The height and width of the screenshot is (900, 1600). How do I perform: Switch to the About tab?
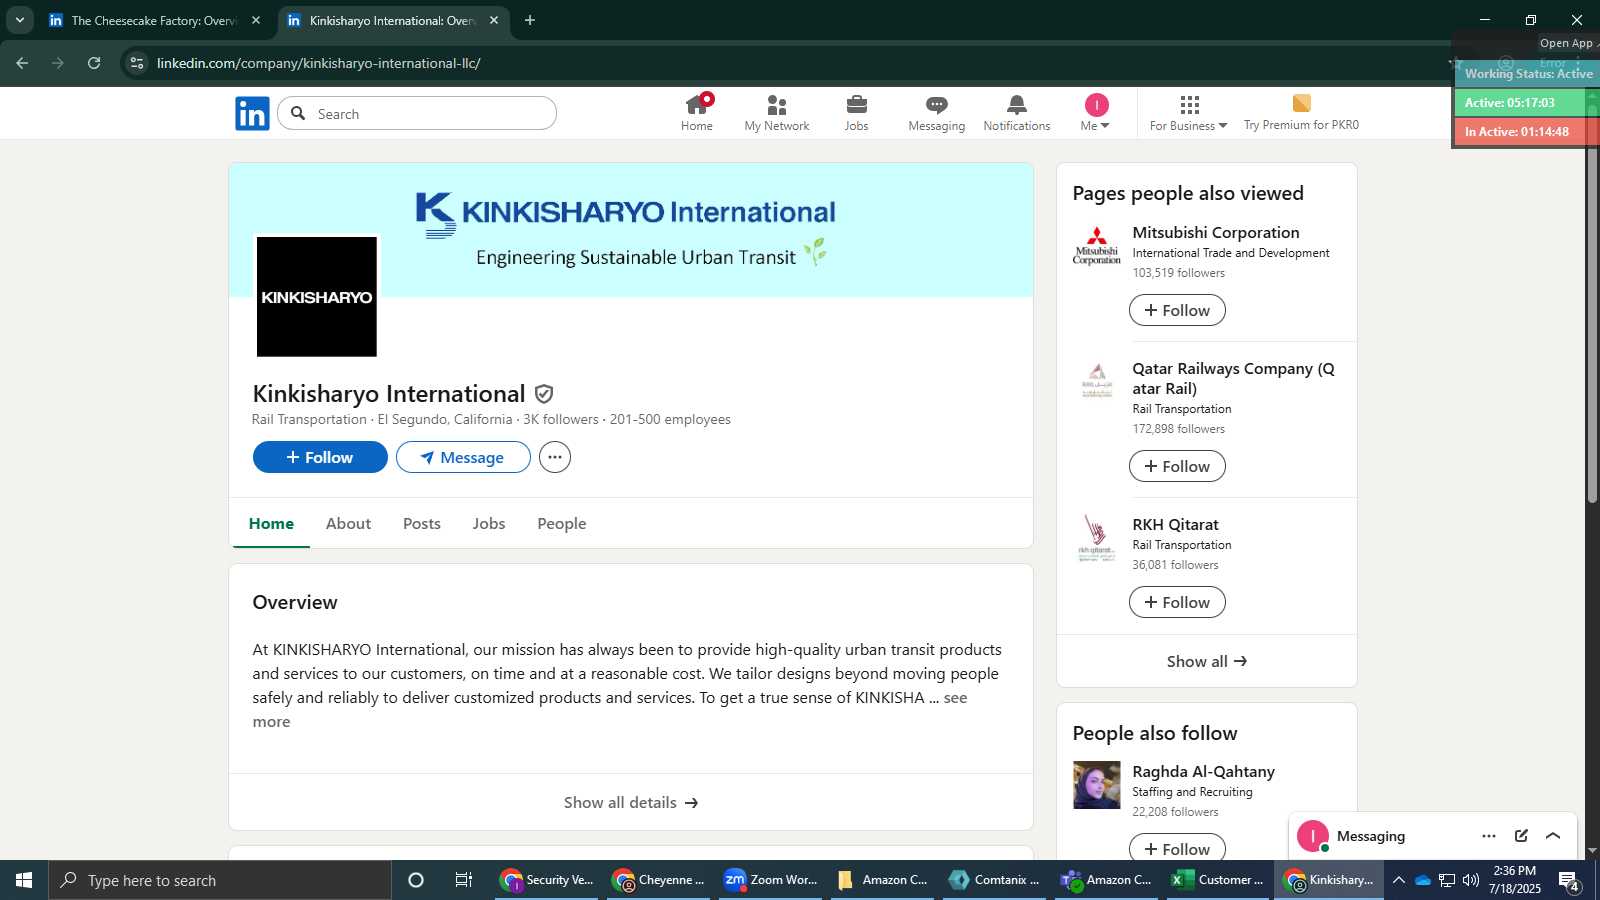coord(348,524)
